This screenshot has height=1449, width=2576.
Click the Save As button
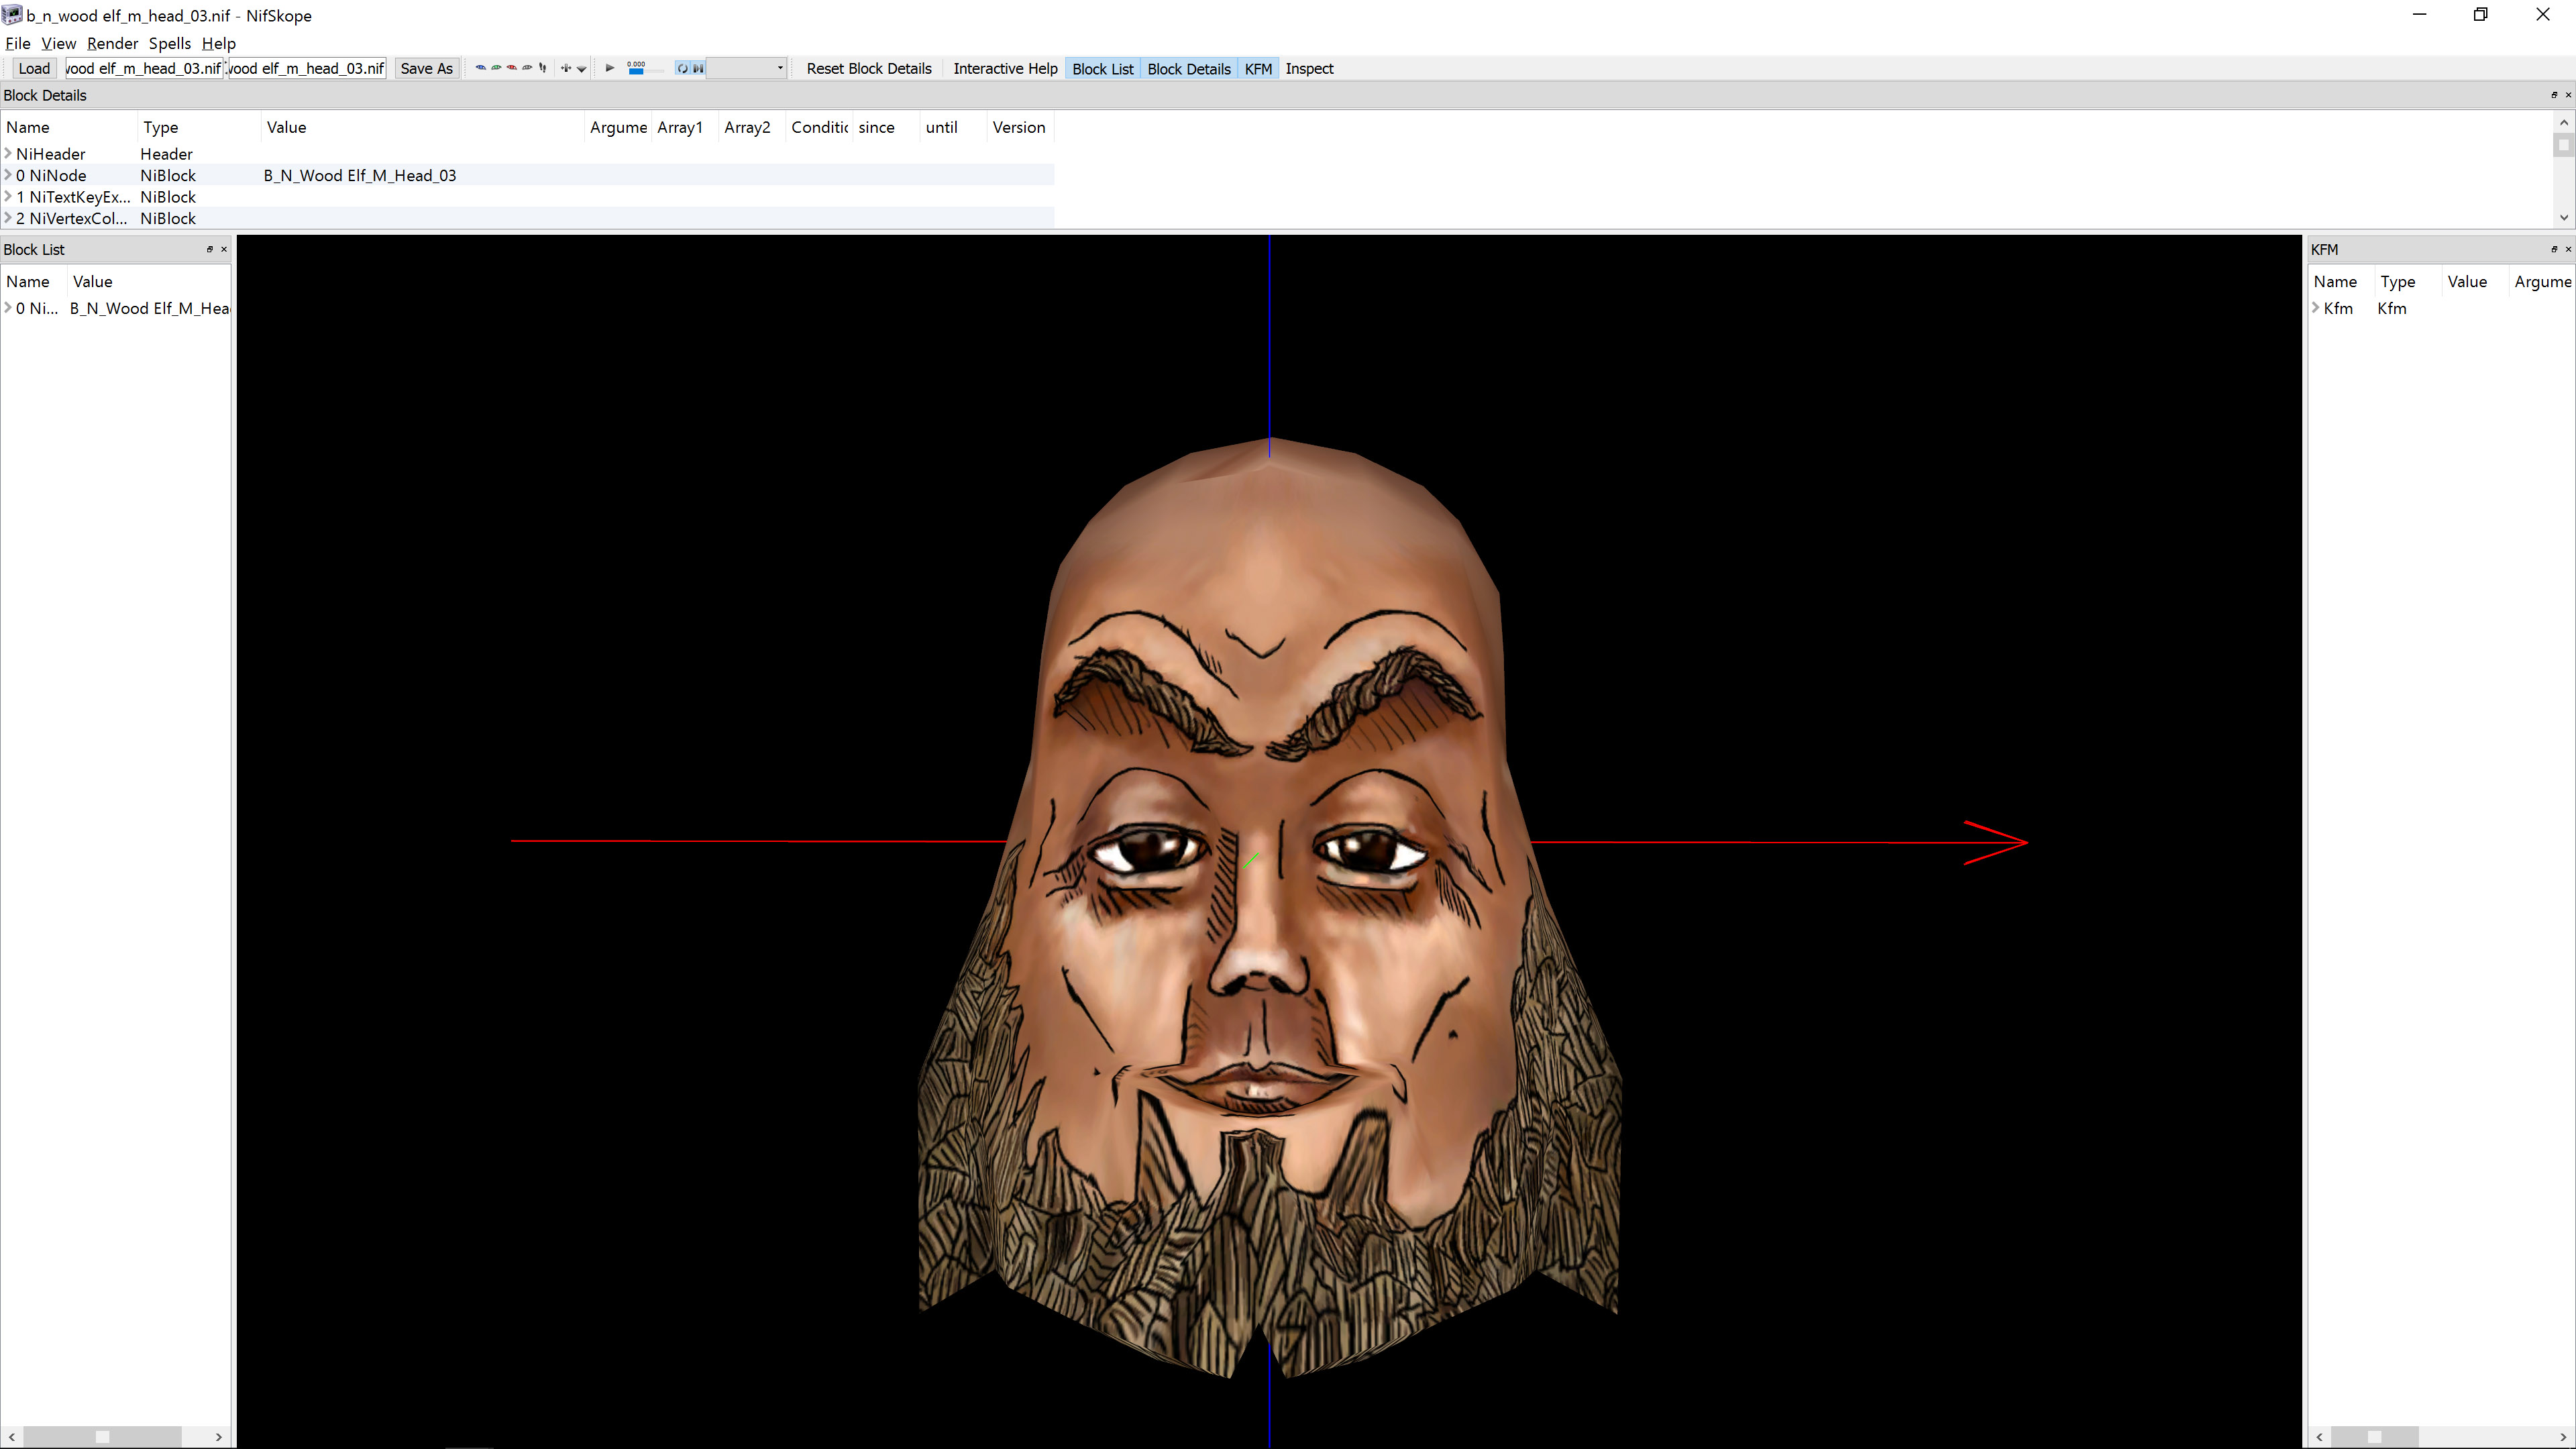[426, 69]
